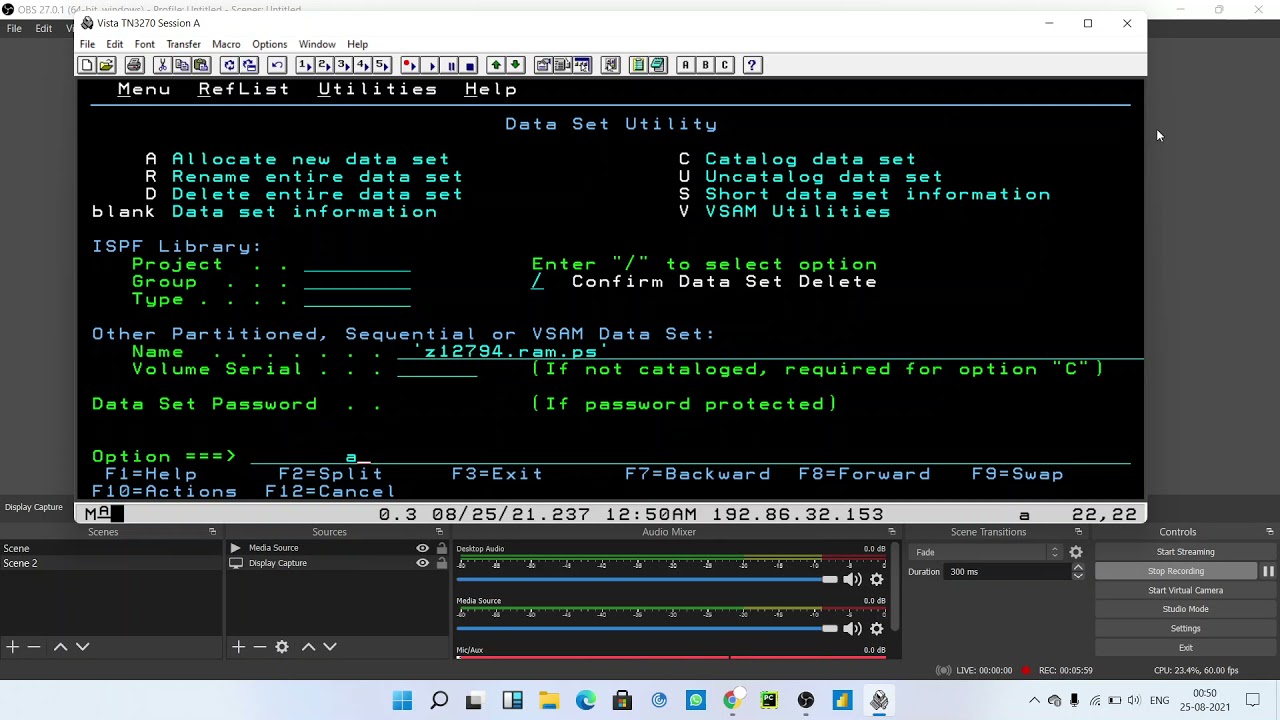Viewport: 1280px width, 720px height.
Task: Click the New session icon in Vista toolbar
Action: 87,65
